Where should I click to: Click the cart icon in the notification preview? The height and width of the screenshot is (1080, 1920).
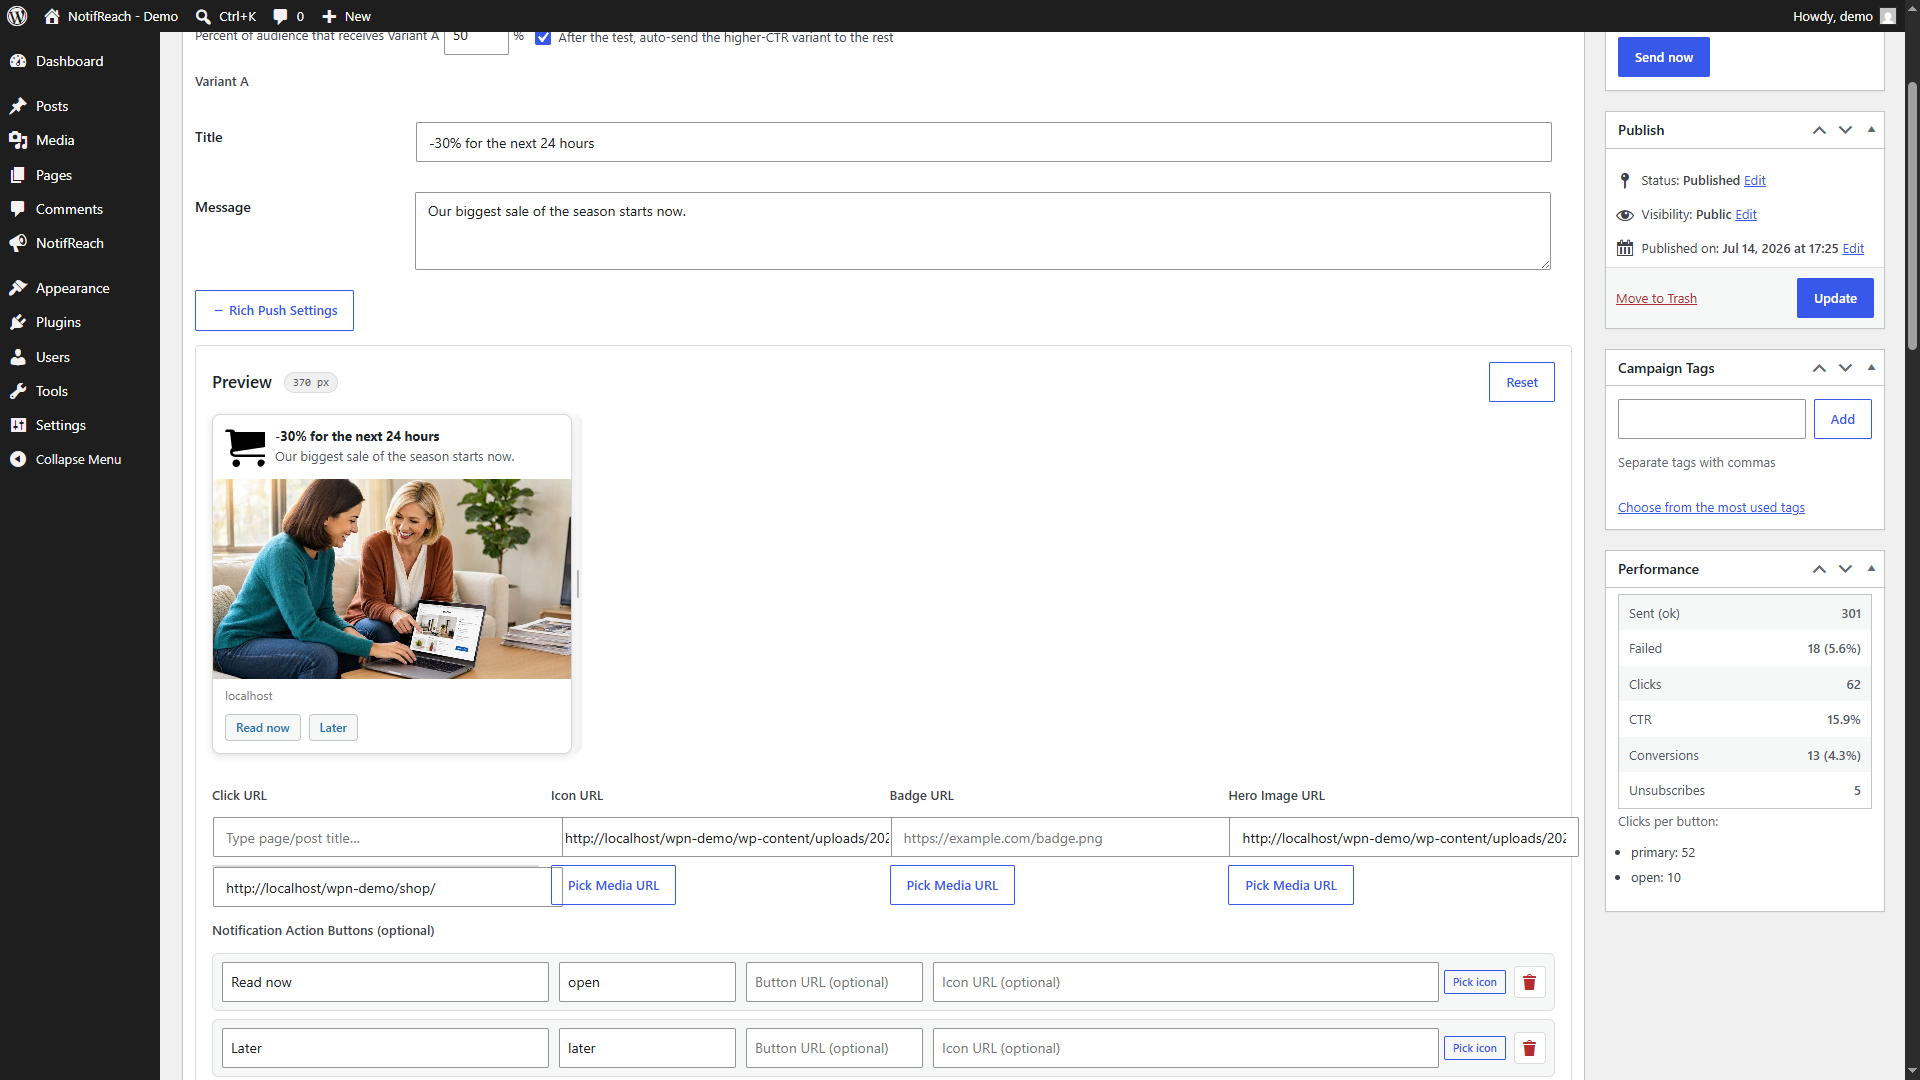245,447
